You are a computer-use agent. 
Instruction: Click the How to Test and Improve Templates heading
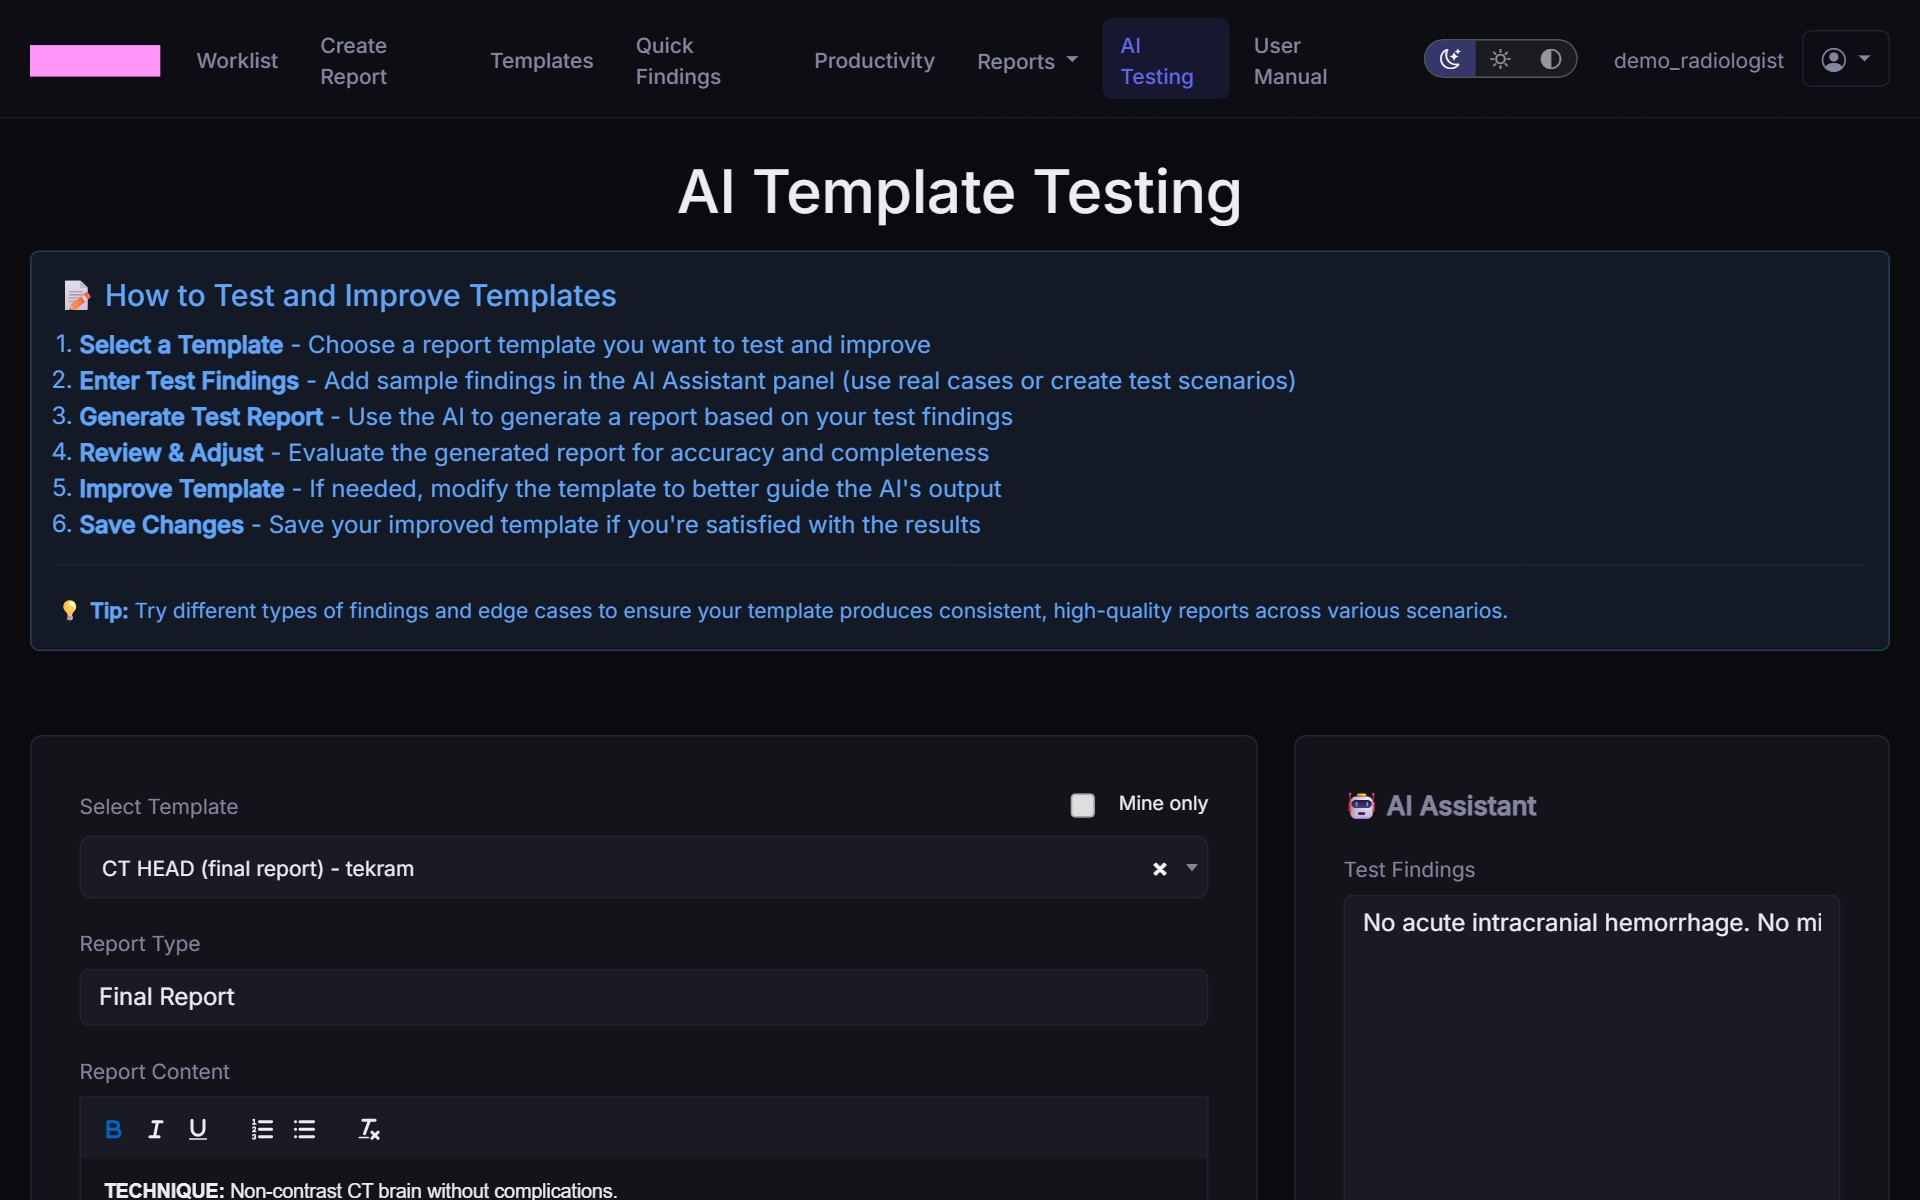tap(360, 295)
